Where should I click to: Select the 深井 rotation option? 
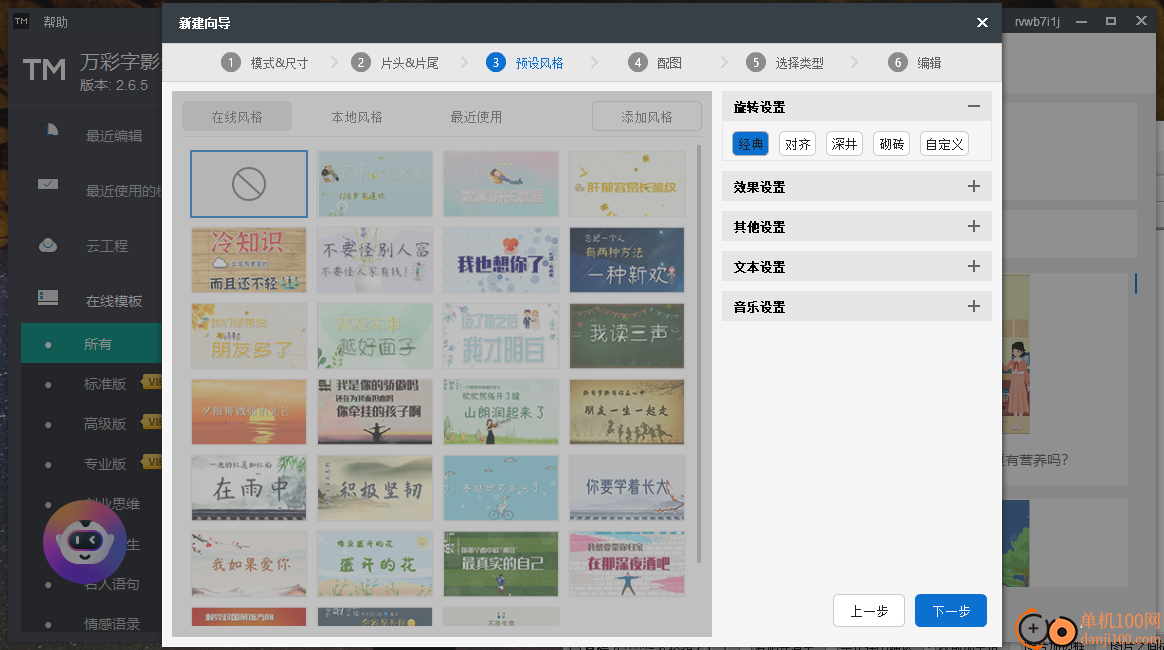845,144
